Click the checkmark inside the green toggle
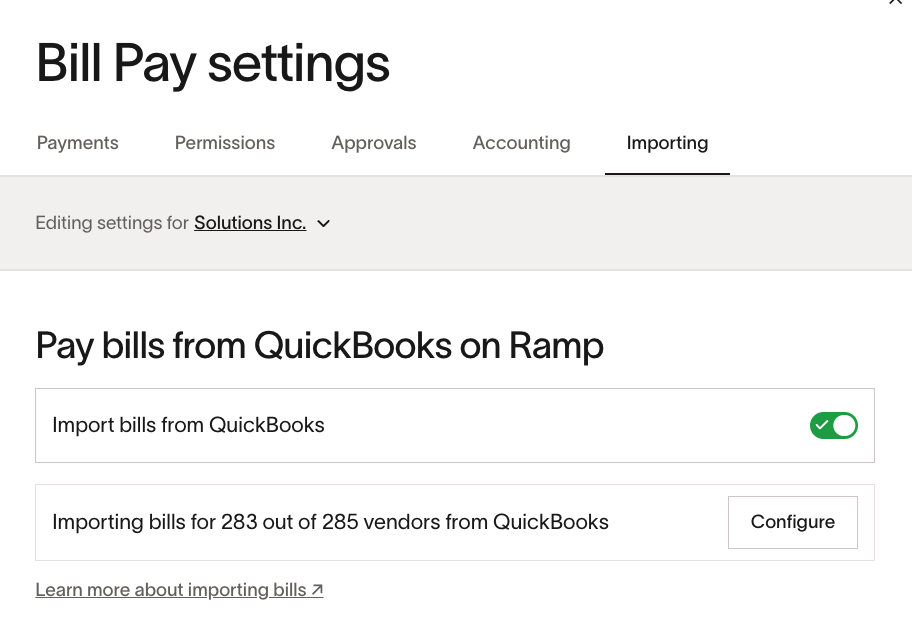Screen dimensions: 912x632 click(x=822, y=425)
